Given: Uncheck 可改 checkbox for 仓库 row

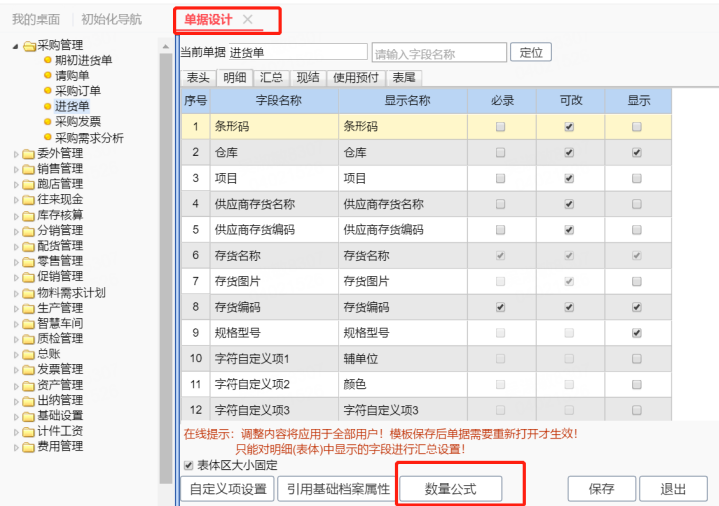Looking at the screenshot, I should click(569, 152).
